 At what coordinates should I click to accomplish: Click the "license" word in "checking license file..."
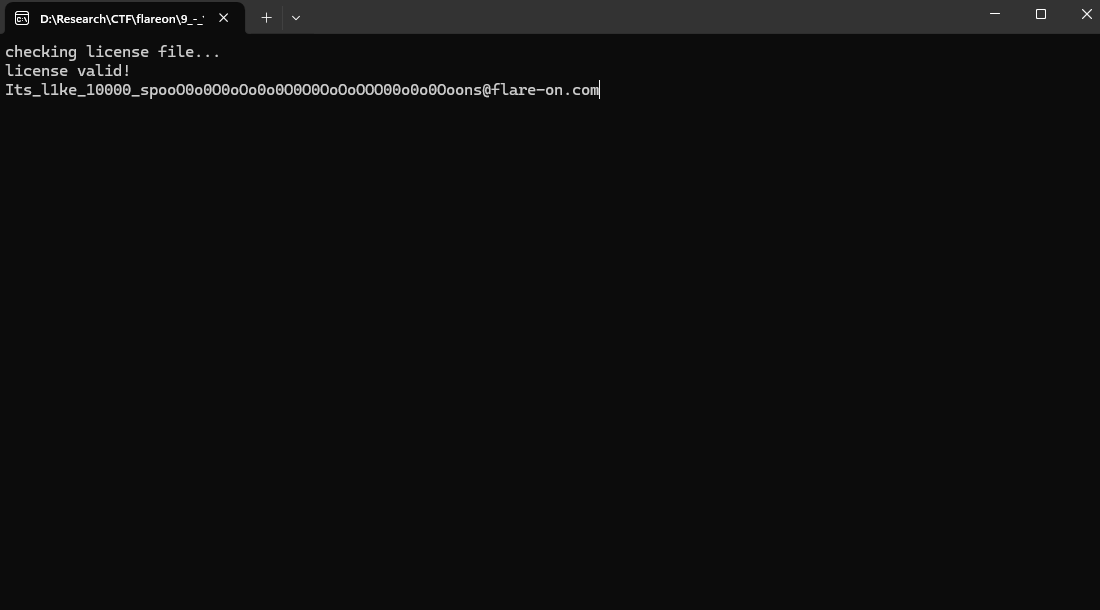[x=117, y=52]
